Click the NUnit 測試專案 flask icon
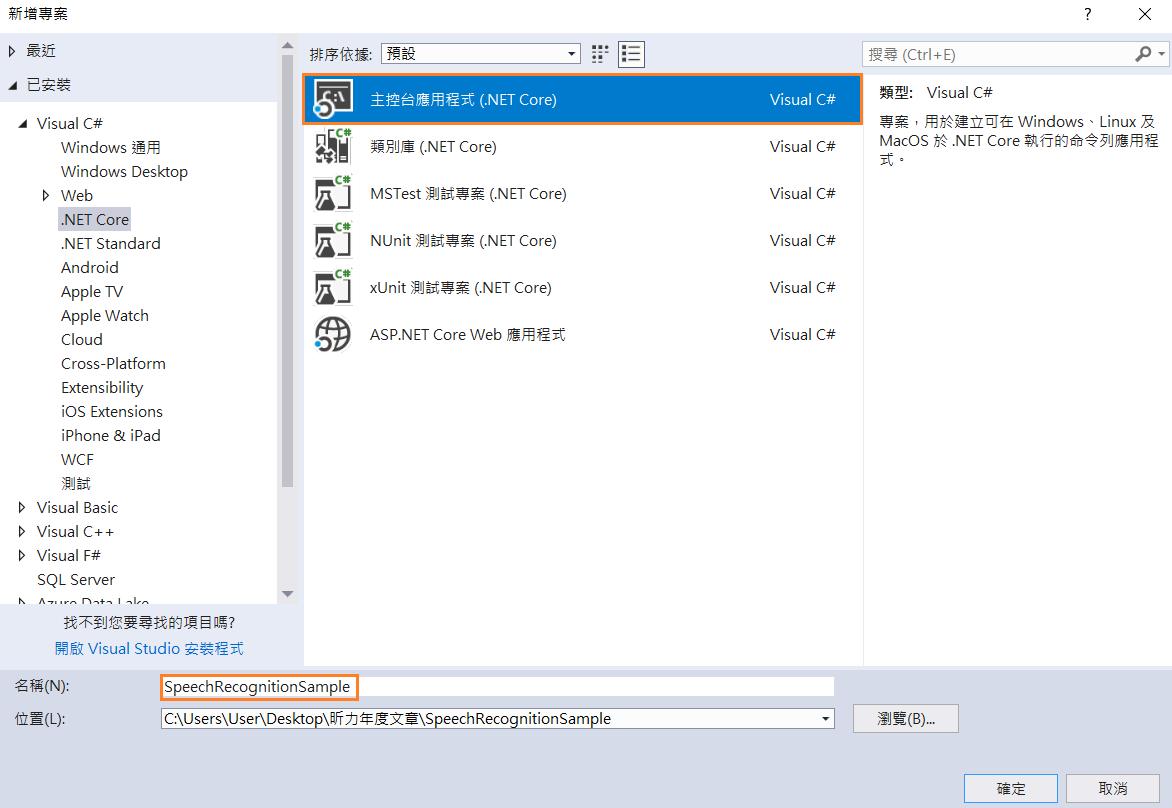1172x808 pixels. 333,241
